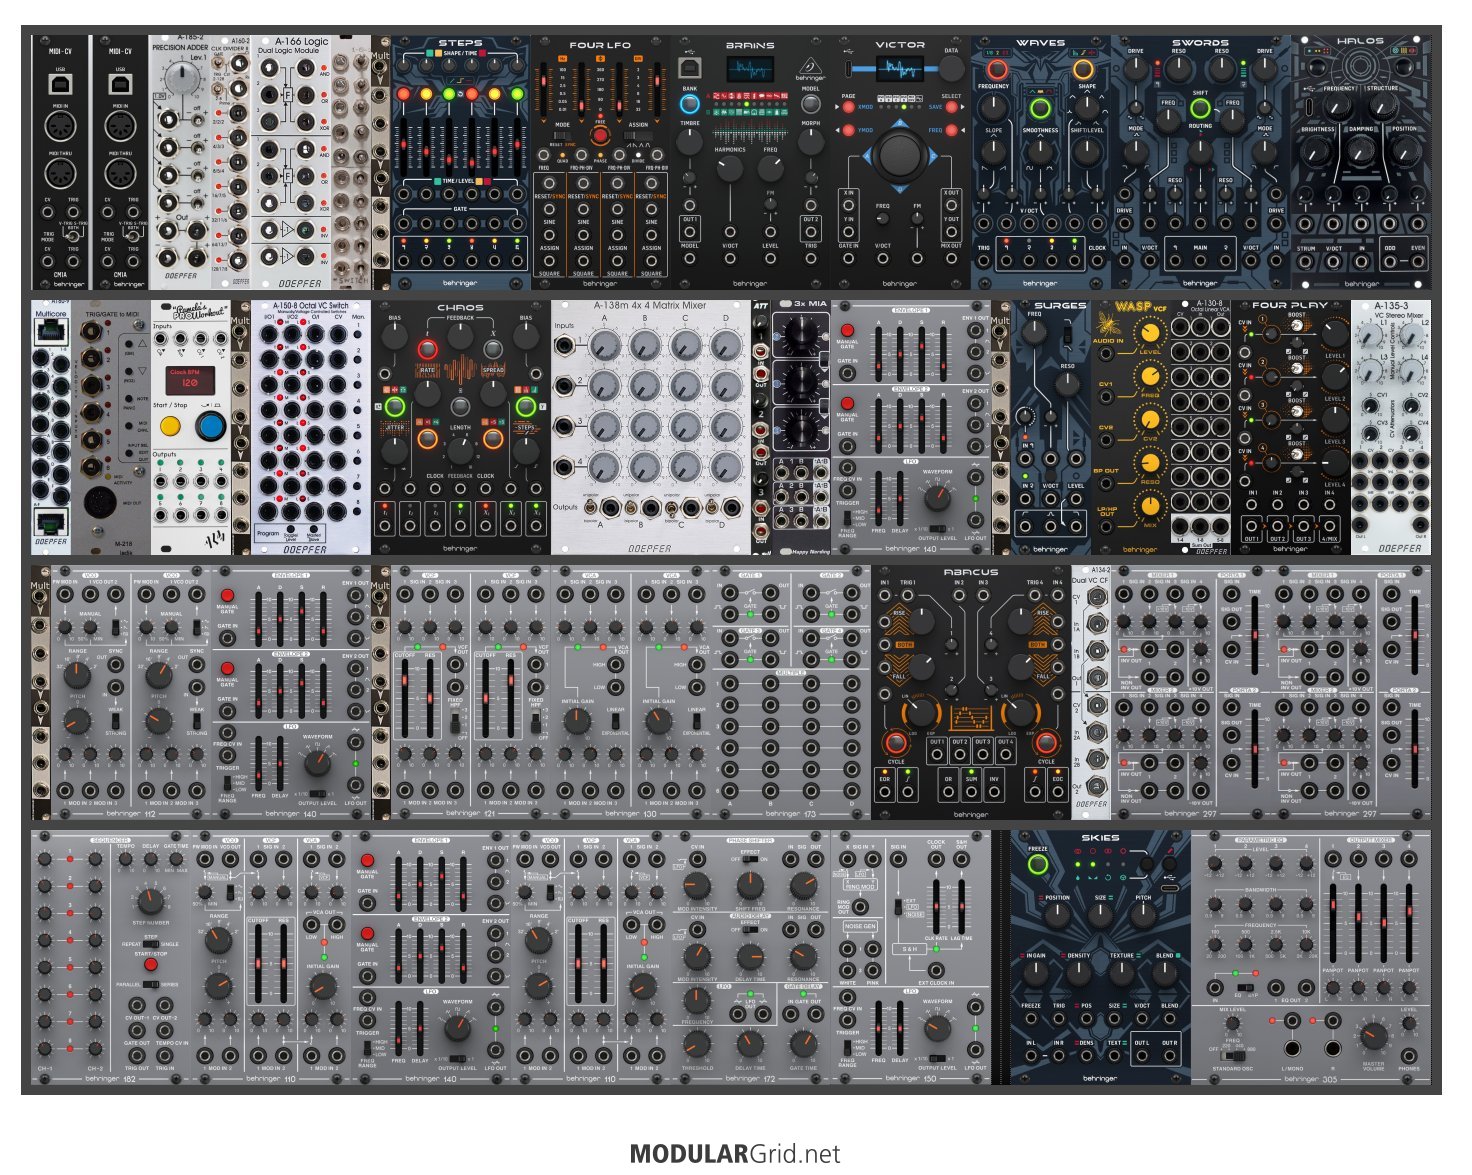This screenshot has width=1472, height=1175.
Task: Click the SHIFT/LEVEL knob on WAVES
Action: (1086, 152)
